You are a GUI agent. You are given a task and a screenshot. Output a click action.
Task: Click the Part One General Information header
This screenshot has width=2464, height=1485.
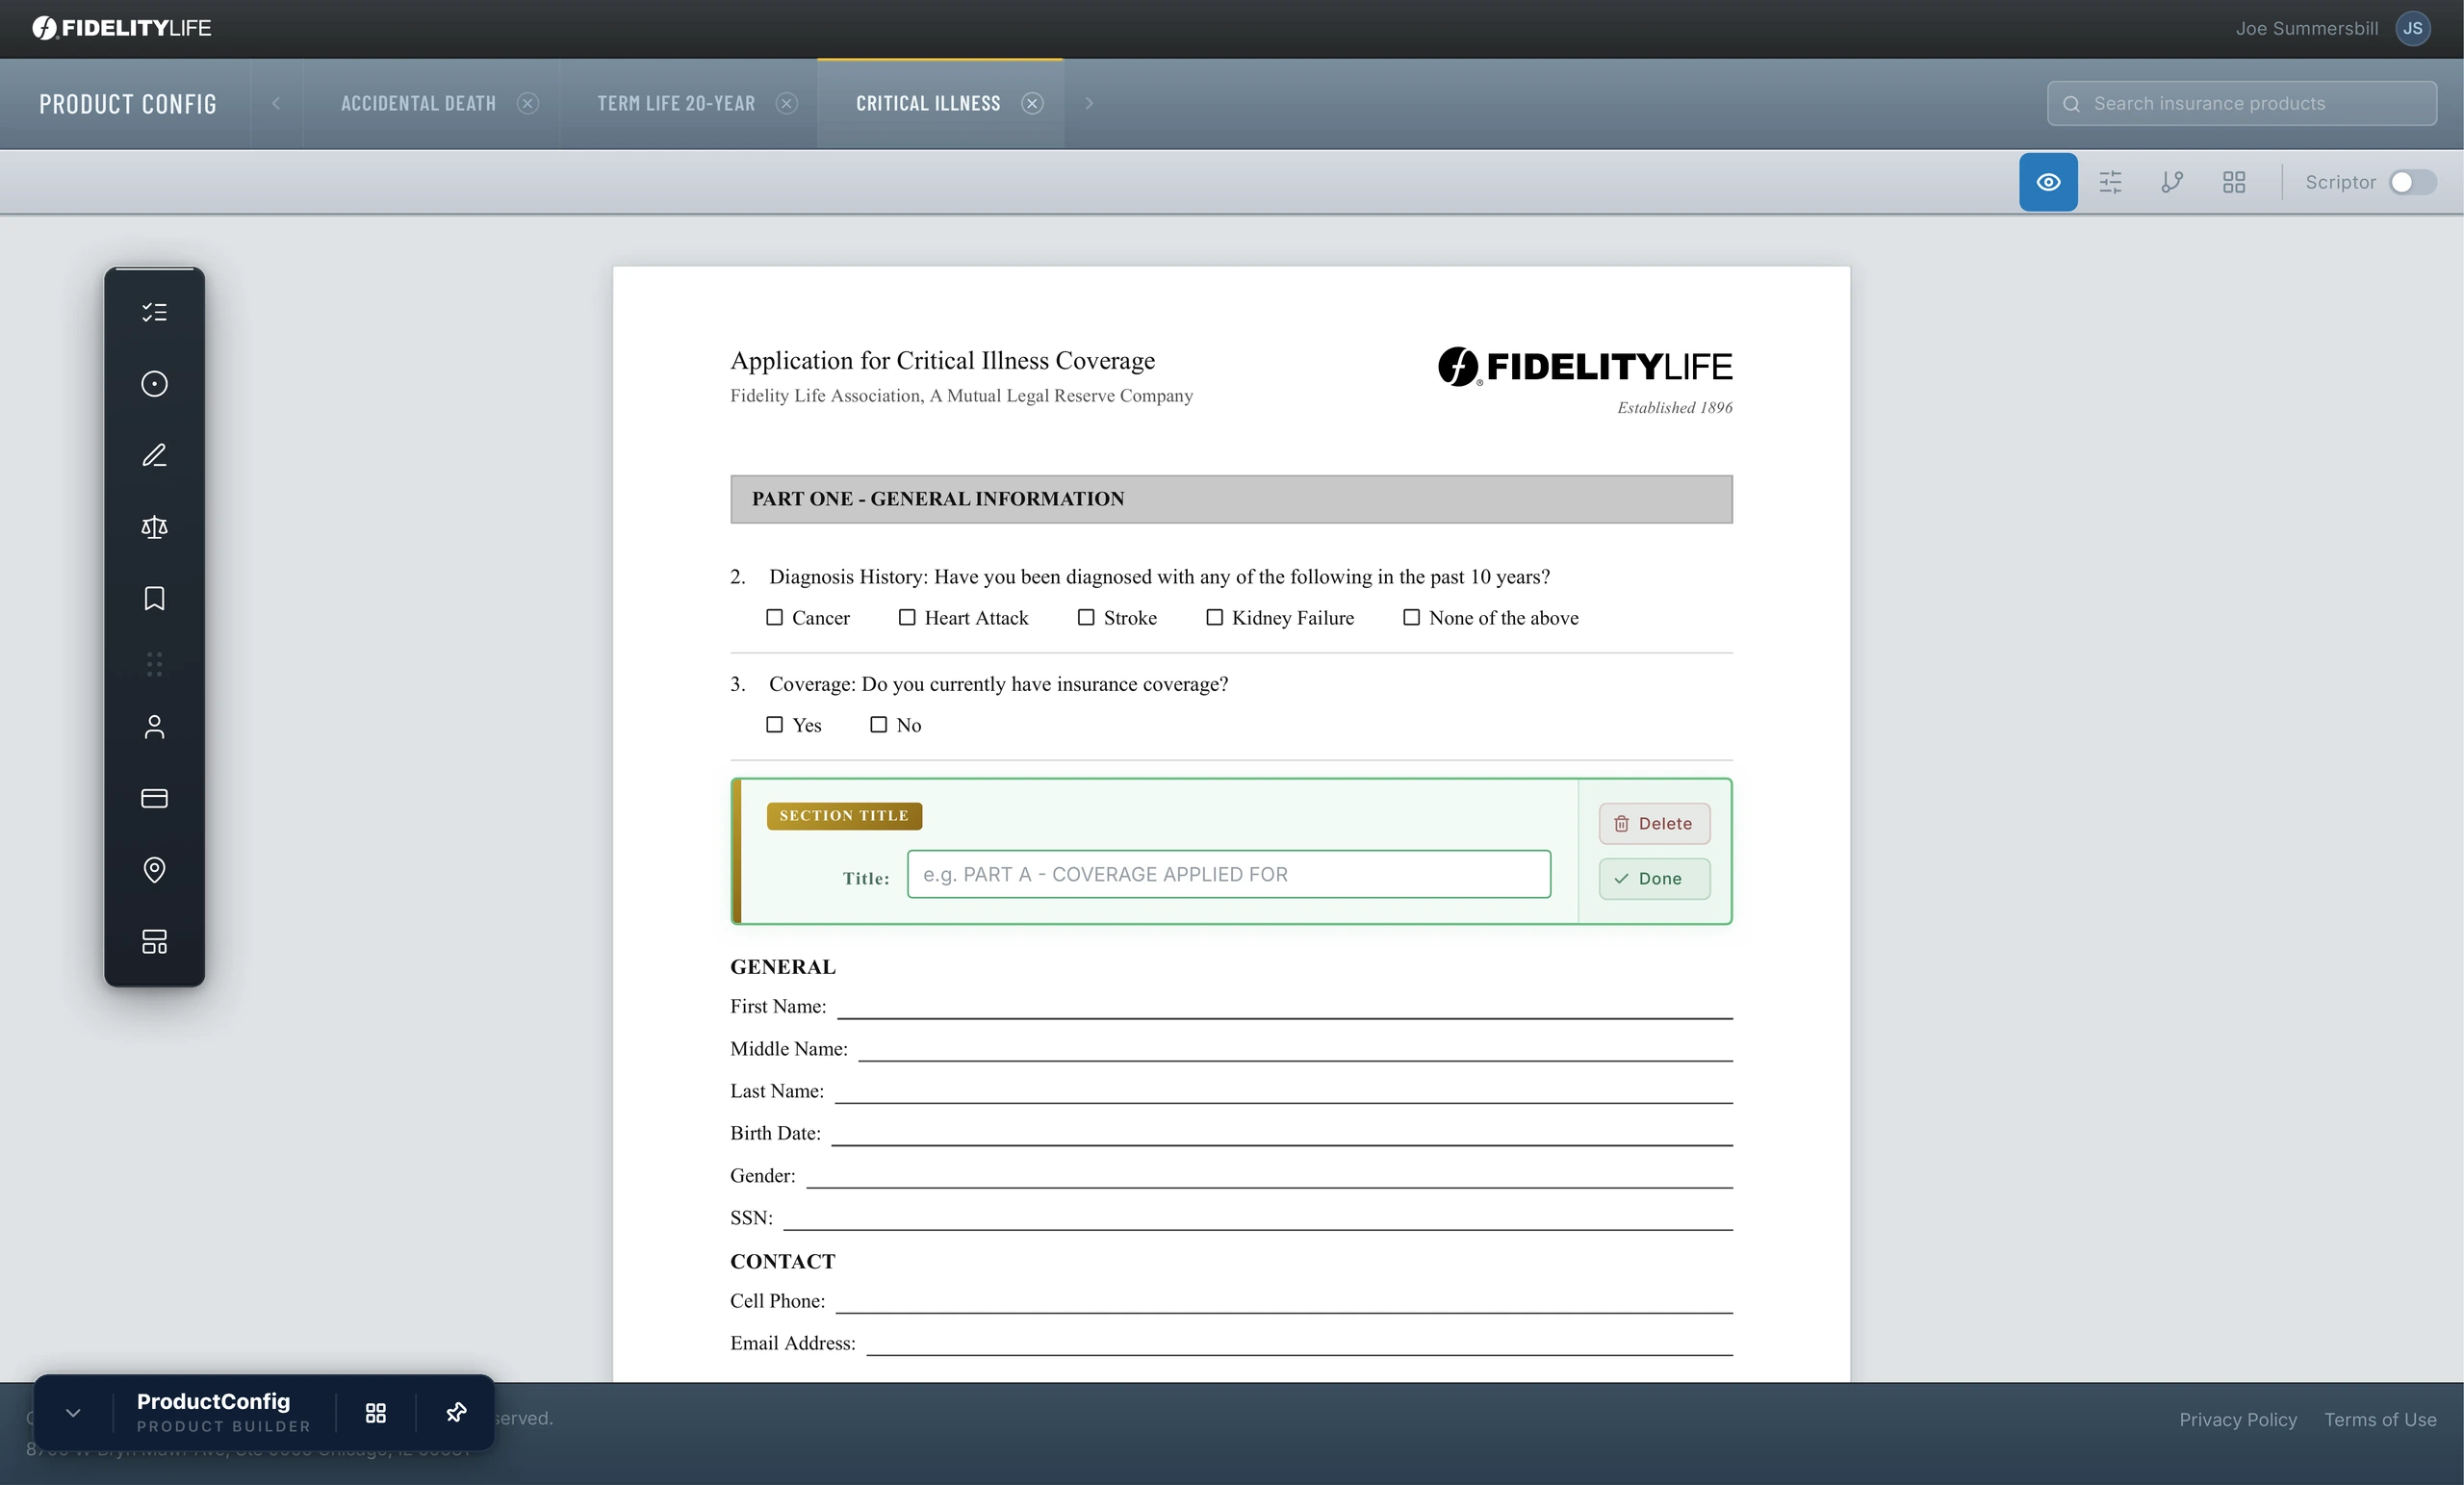1231,499
